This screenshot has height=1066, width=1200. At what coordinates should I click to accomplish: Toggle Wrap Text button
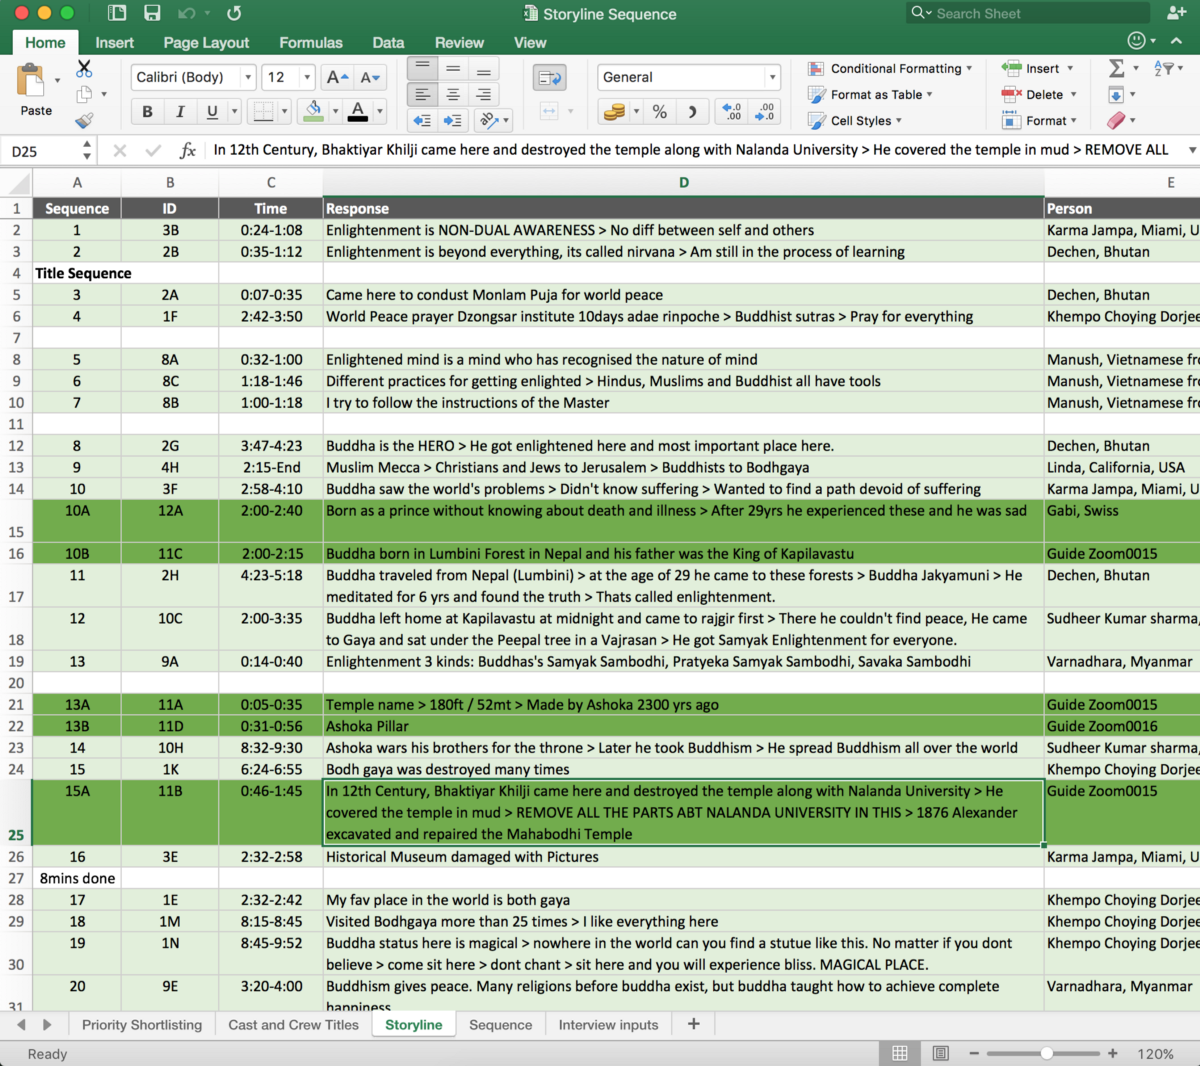click(549, 77)
